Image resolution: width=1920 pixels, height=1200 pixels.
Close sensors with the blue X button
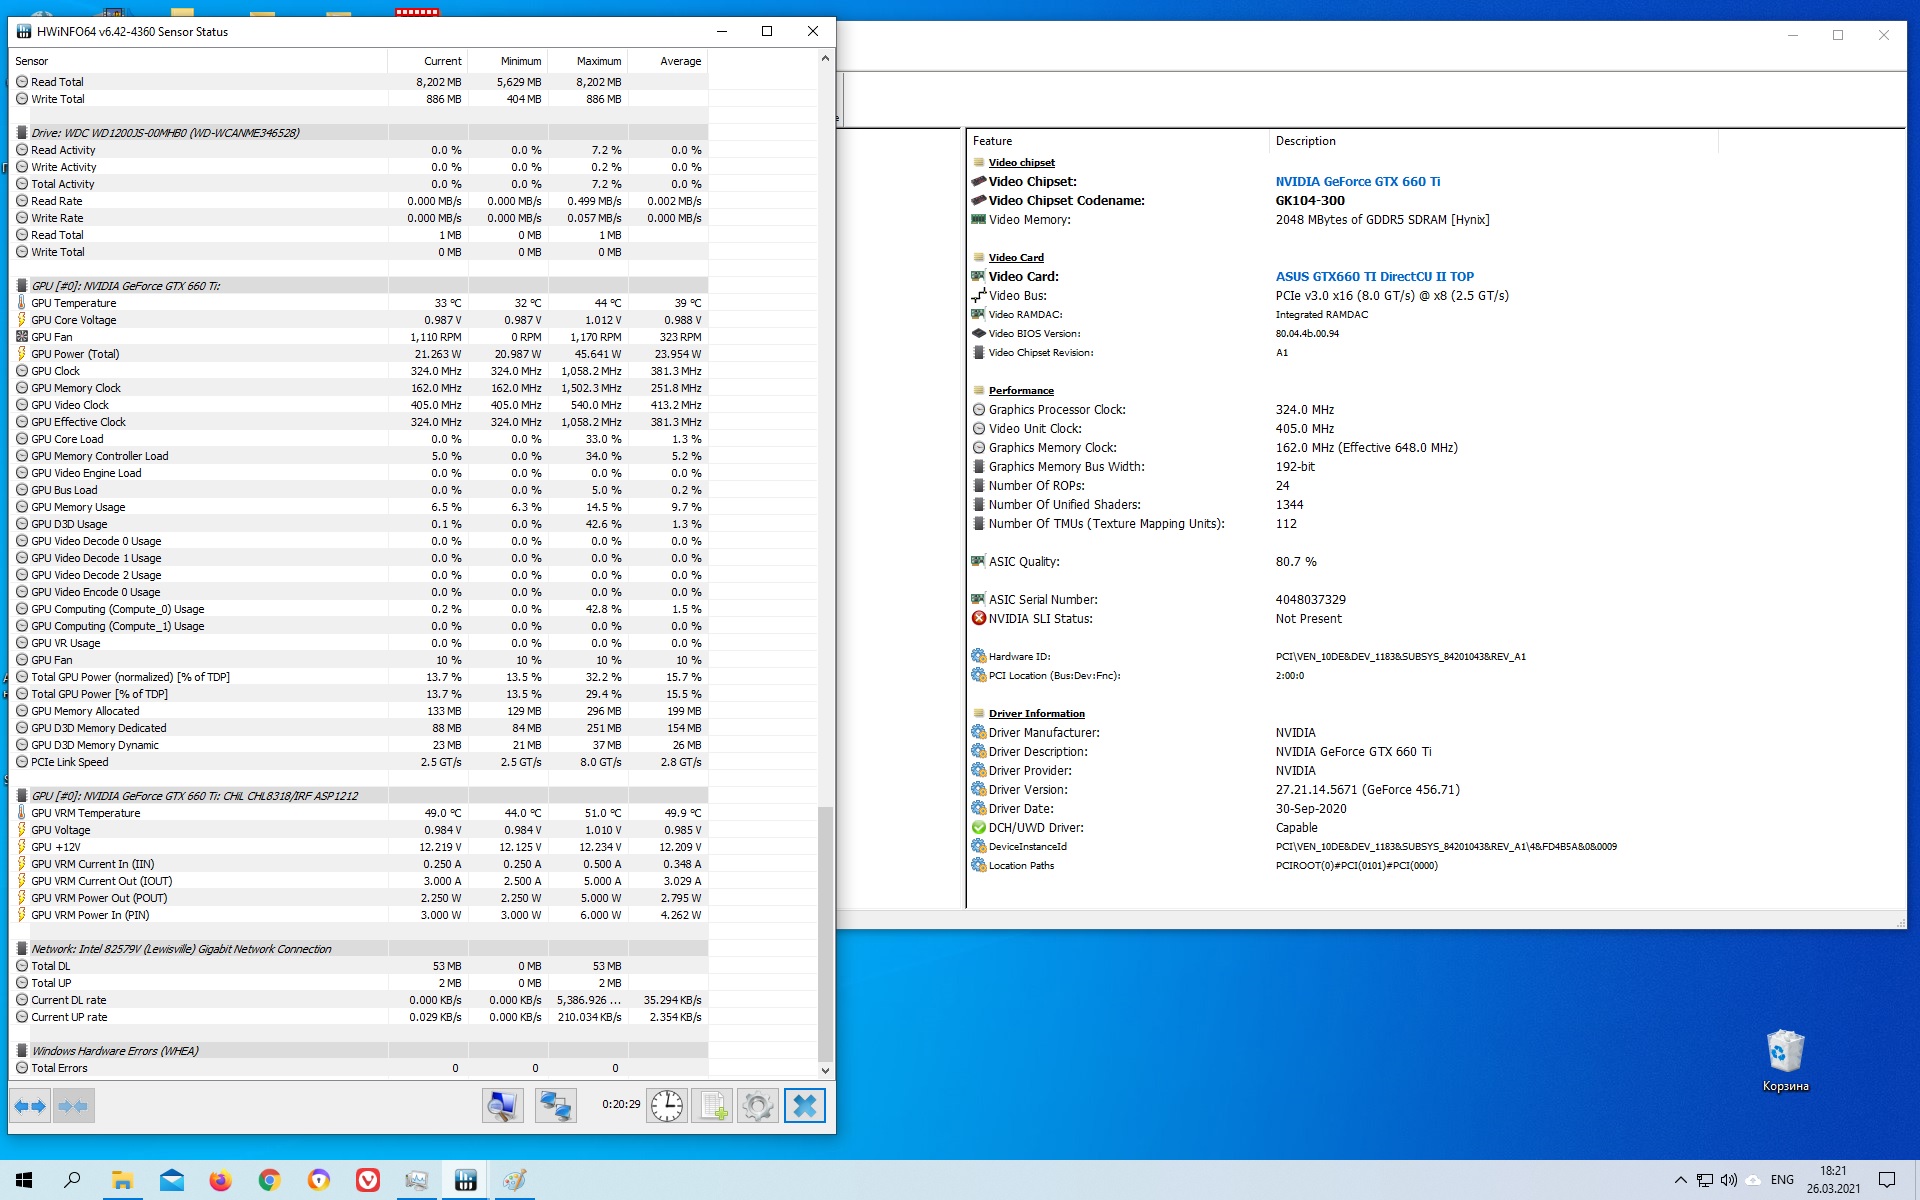tap(804, 1106)
